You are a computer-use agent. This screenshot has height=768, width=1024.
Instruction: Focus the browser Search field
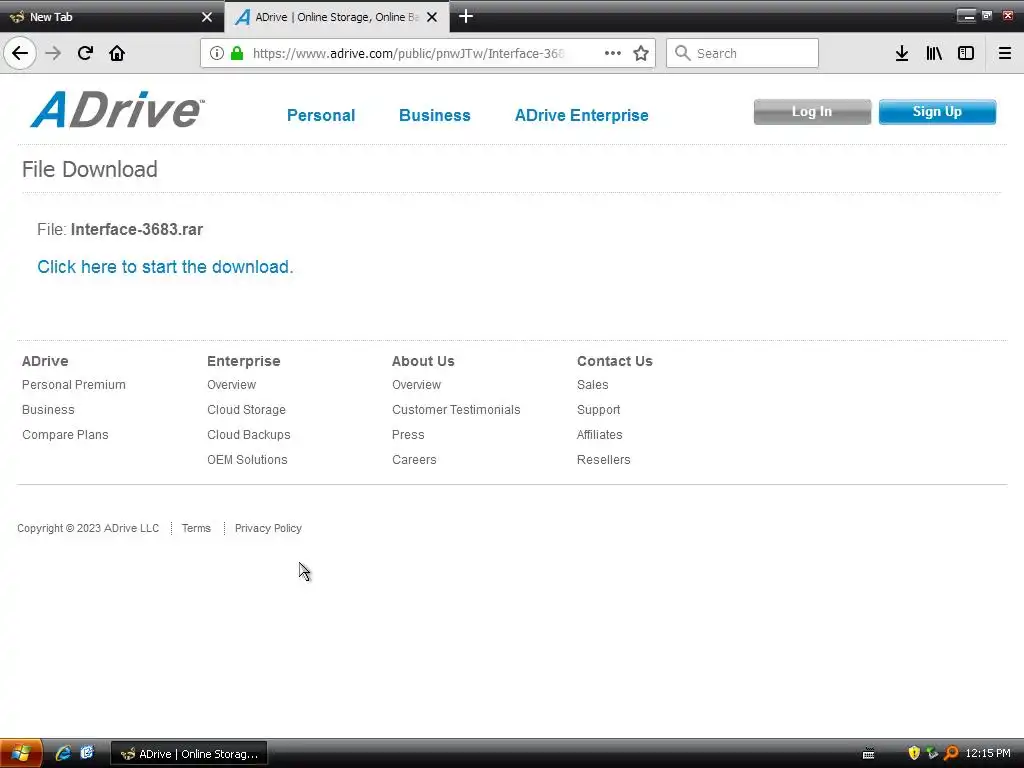coord(742,53)
